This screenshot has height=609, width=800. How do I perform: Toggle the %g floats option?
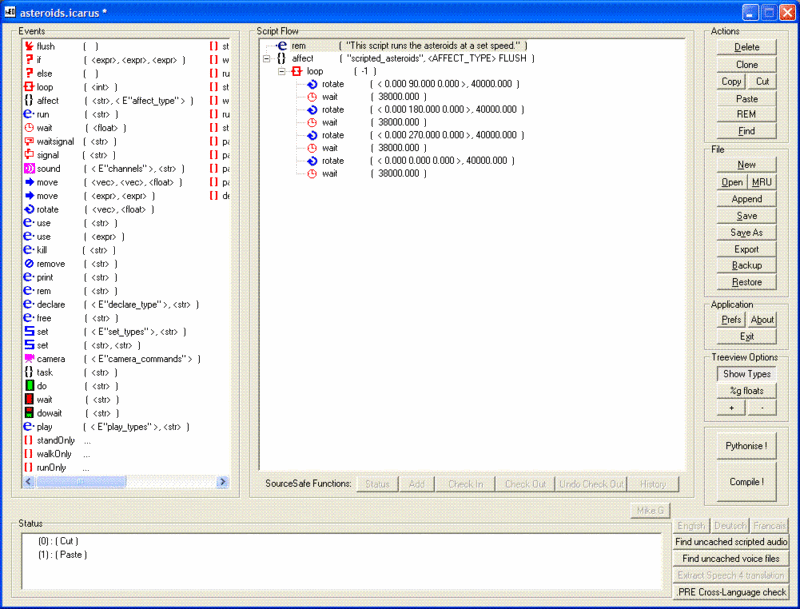pos(747,391)
